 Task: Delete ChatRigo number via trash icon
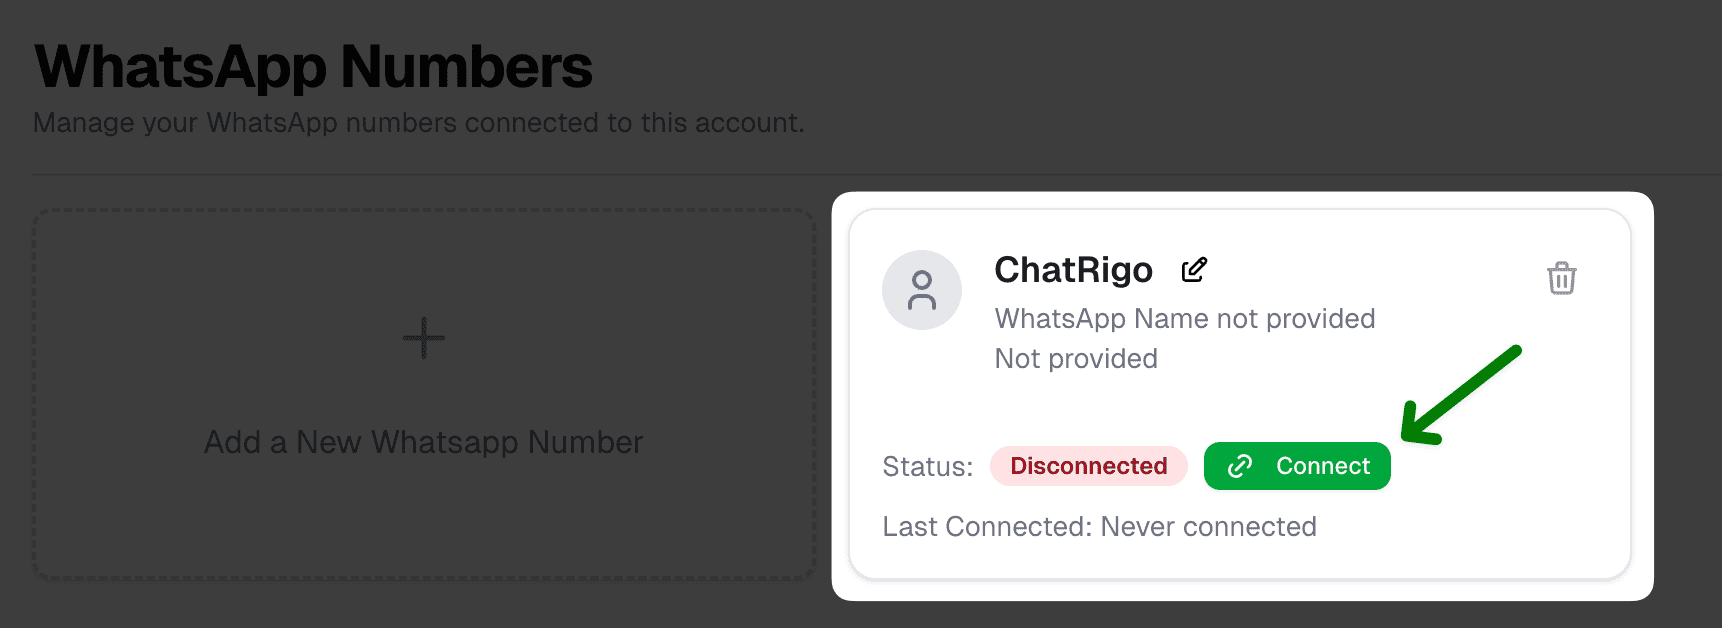coord(1561,278)
